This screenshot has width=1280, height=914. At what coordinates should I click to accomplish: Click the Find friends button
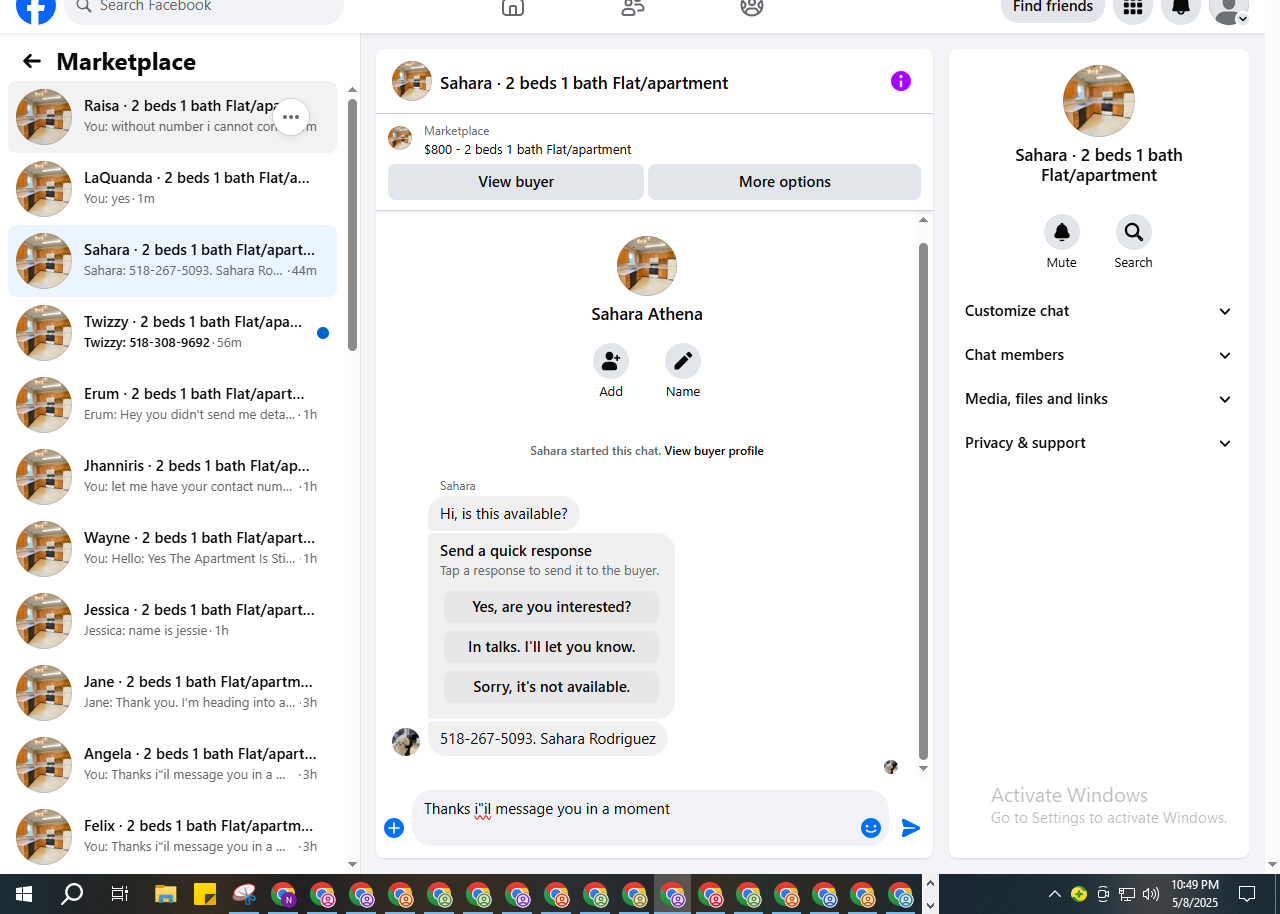tap(1053, 8)
